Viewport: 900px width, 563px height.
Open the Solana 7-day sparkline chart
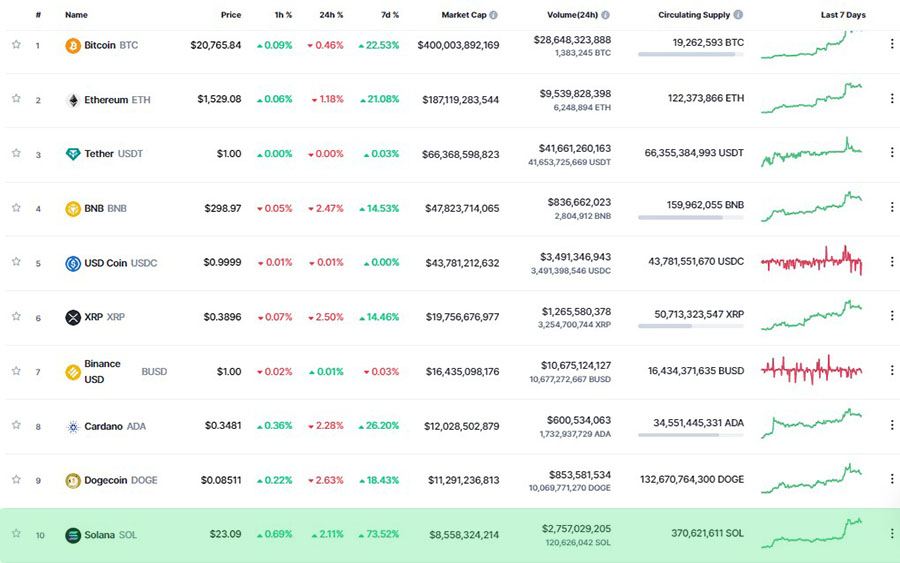click(812, 534)
